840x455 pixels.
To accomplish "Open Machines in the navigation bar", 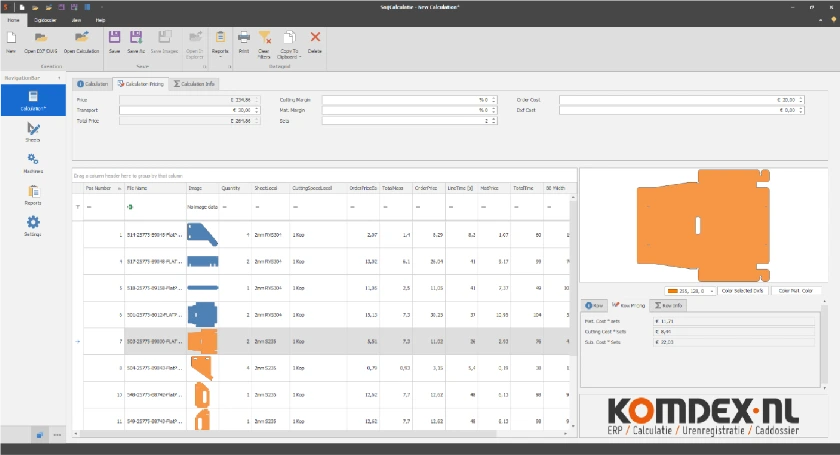I will click(x=33, y=164).
